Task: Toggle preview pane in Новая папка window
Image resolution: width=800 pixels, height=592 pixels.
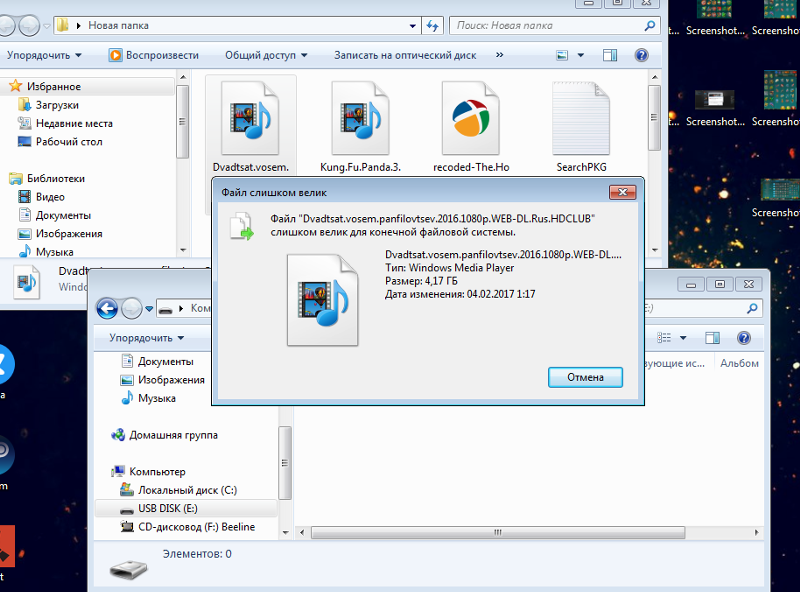Action: pos(610,55)
